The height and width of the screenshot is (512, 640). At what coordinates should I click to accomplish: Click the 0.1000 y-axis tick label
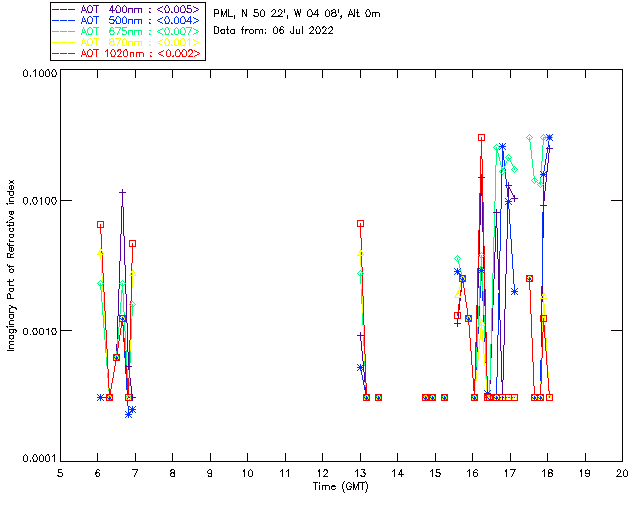(x=38, y=75)
